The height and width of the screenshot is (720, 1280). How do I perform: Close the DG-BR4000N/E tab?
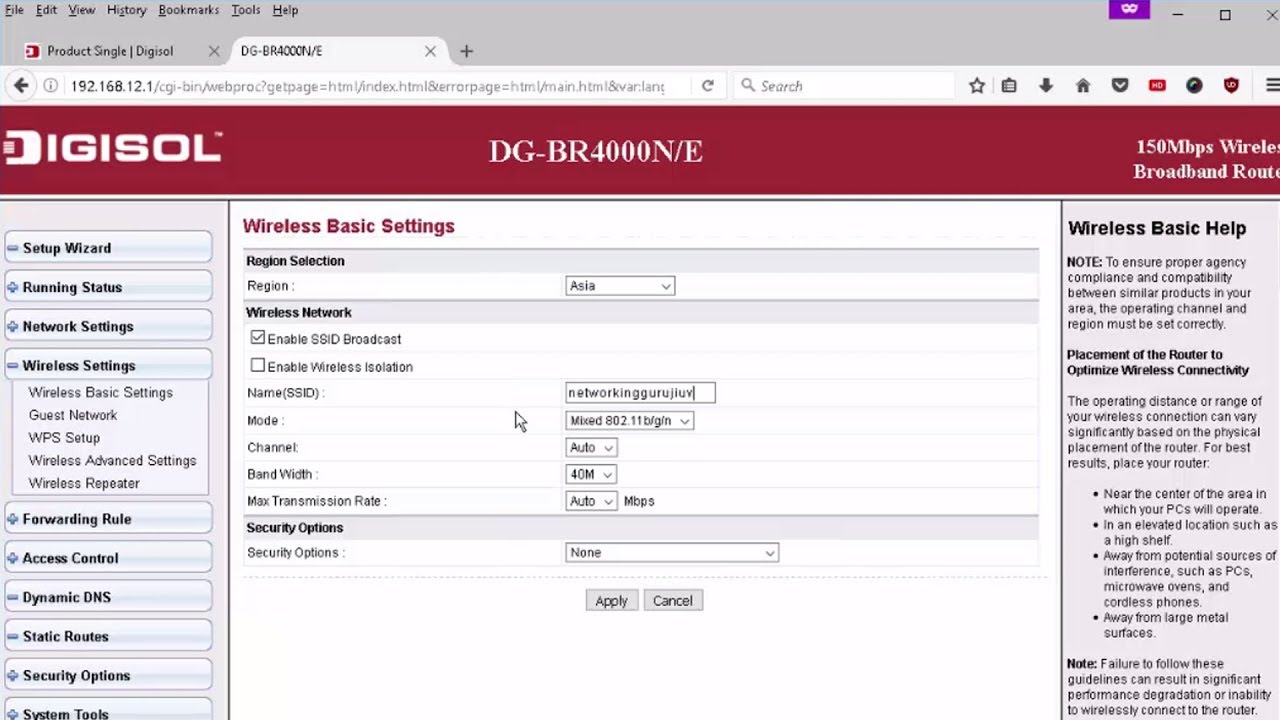430,51
